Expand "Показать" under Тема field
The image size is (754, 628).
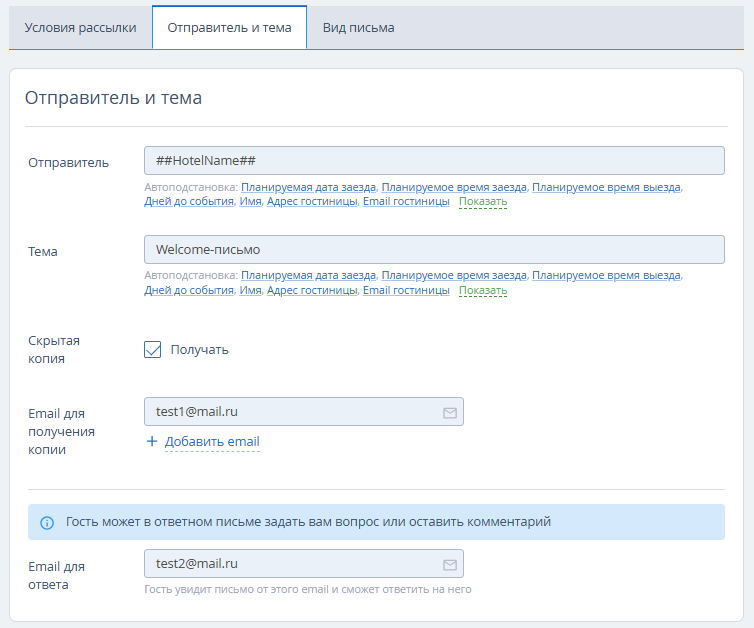click(482, 291)
